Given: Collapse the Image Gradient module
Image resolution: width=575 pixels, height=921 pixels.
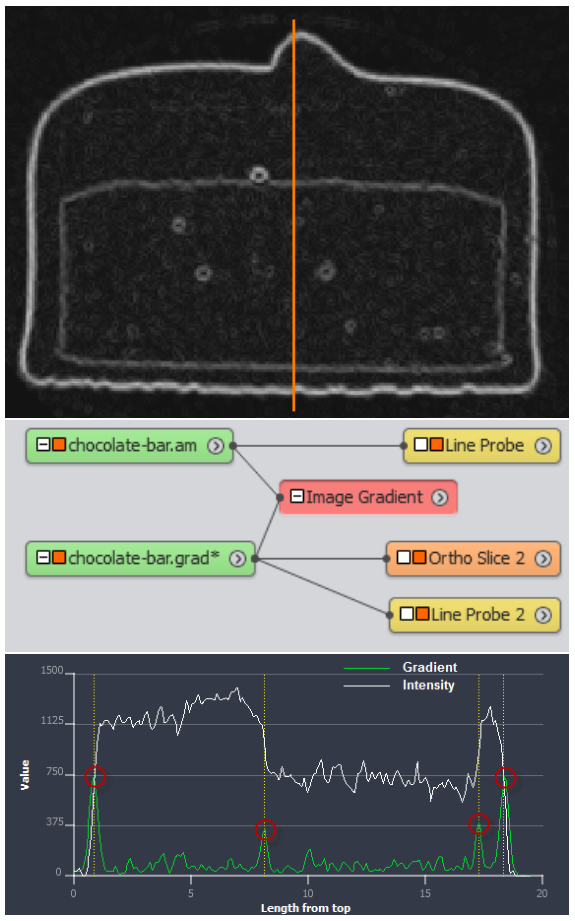Looking at the screenshot, I should coord(297,496).
